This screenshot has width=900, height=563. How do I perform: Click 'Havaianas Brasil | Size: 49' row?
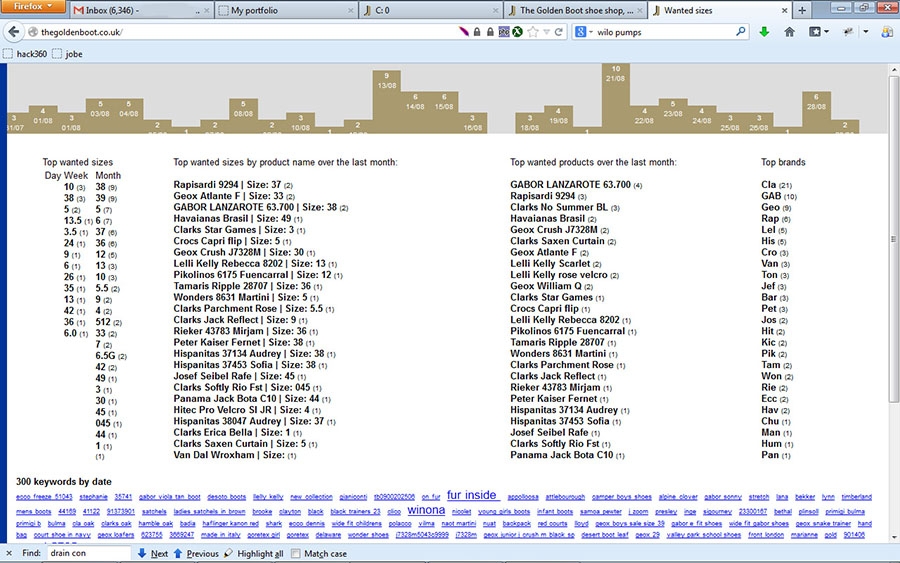click(238, 218)
